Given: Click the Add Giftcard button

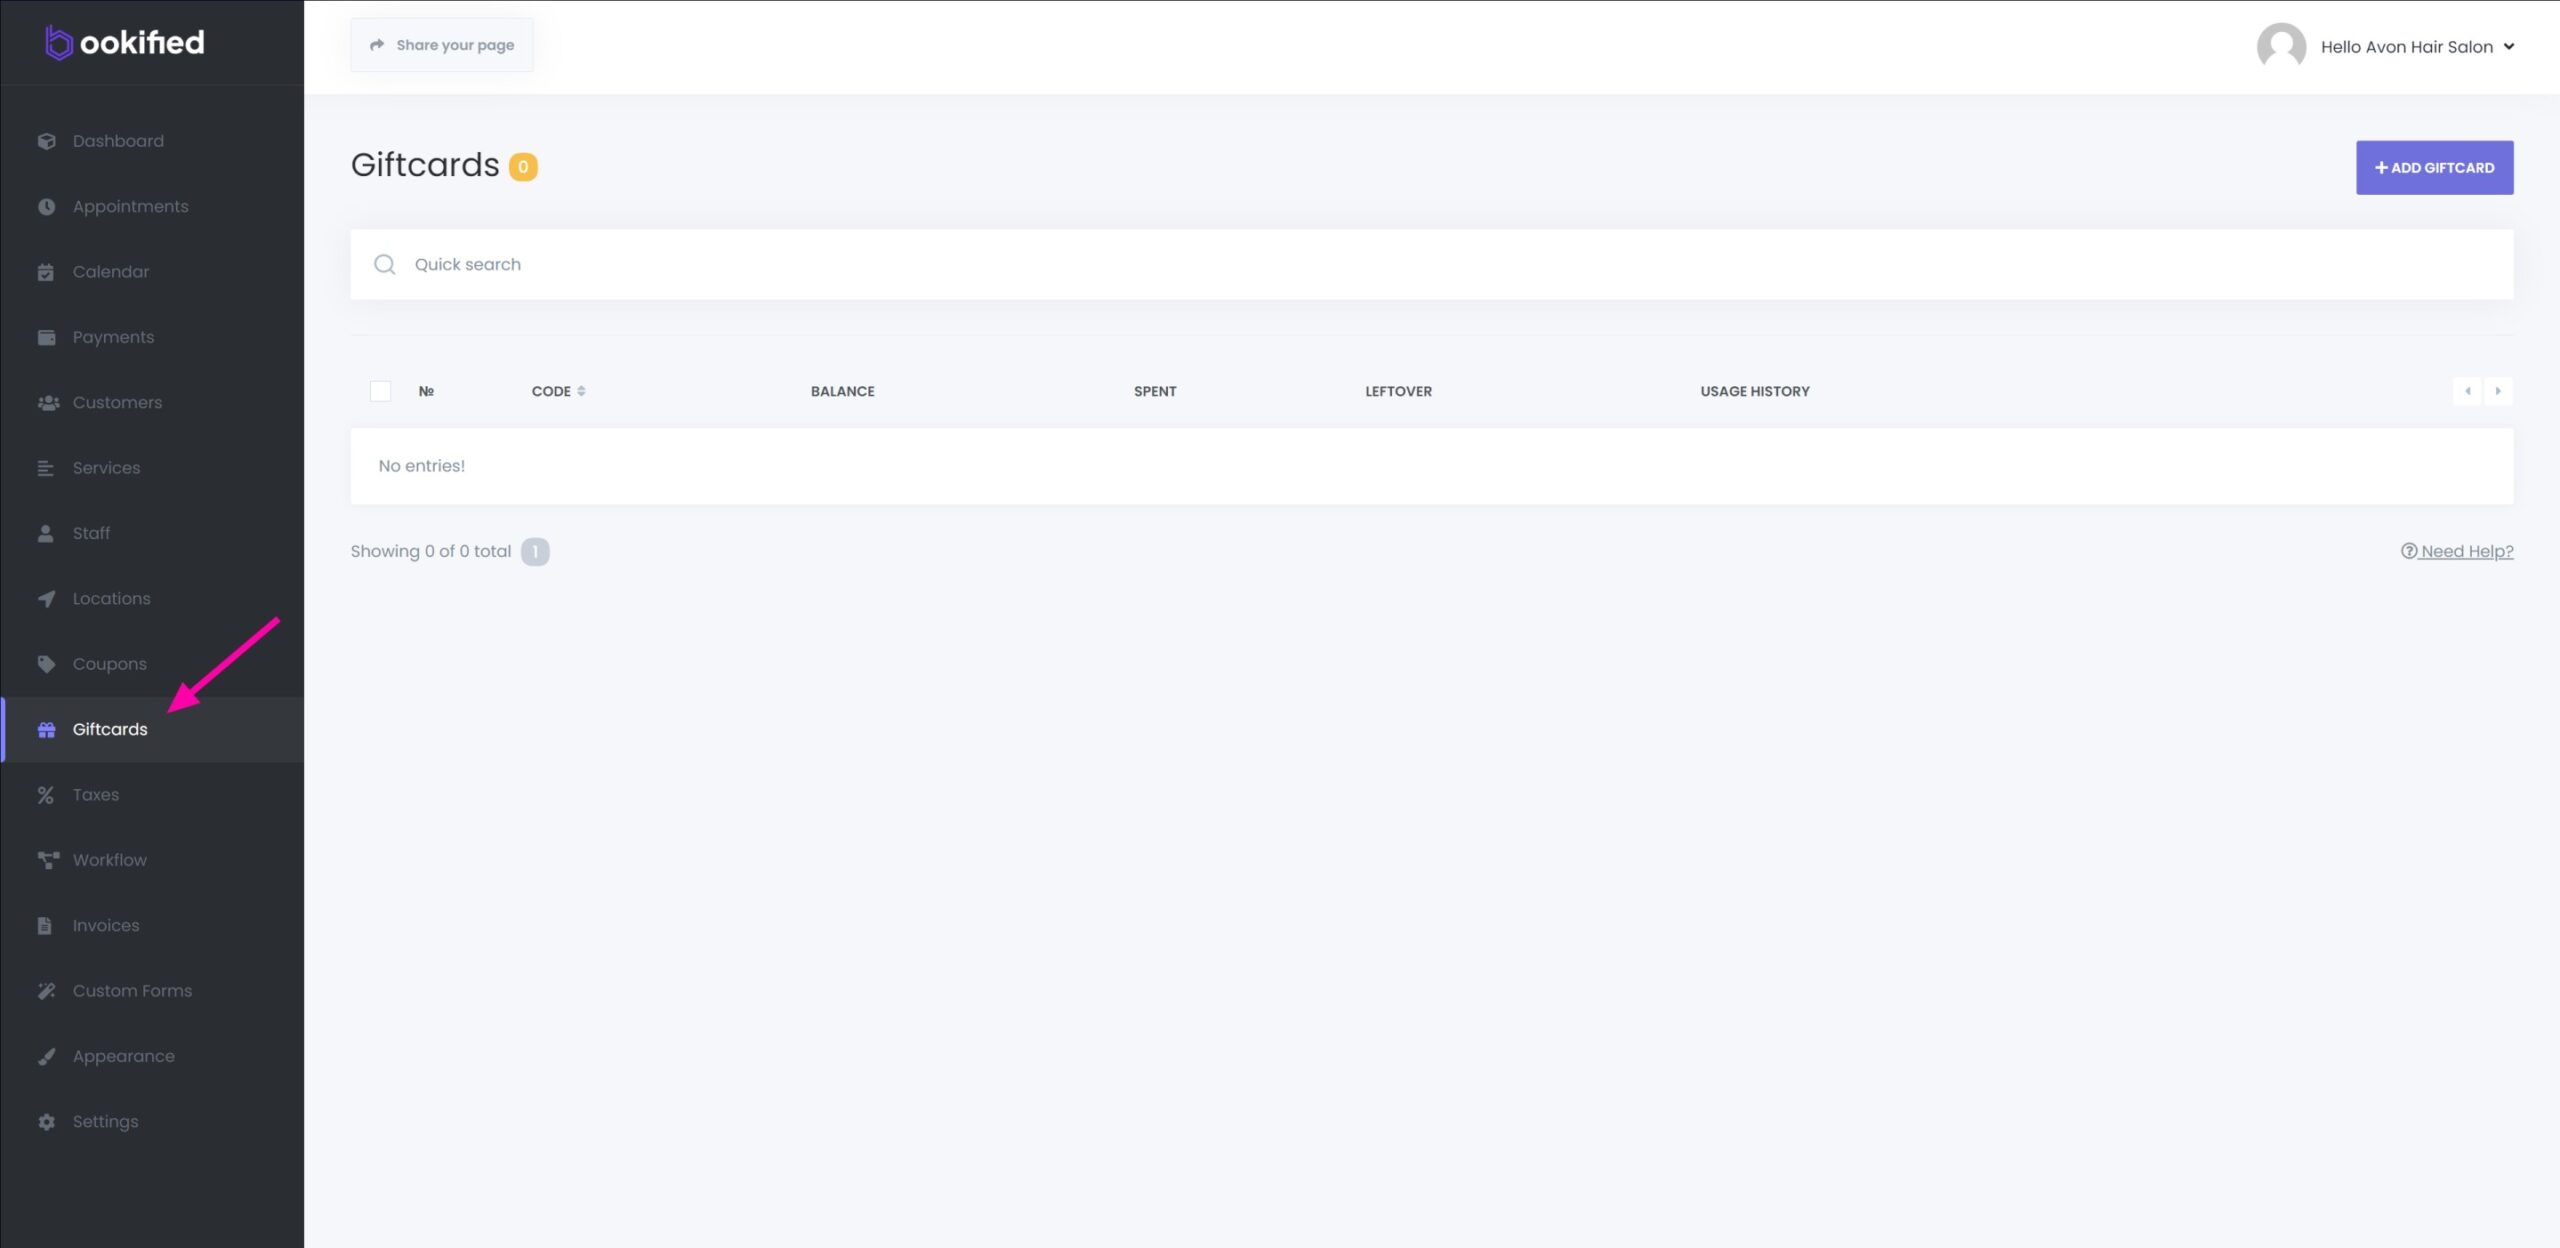Looking at the screenshot, I should [x=2434, y=168].
